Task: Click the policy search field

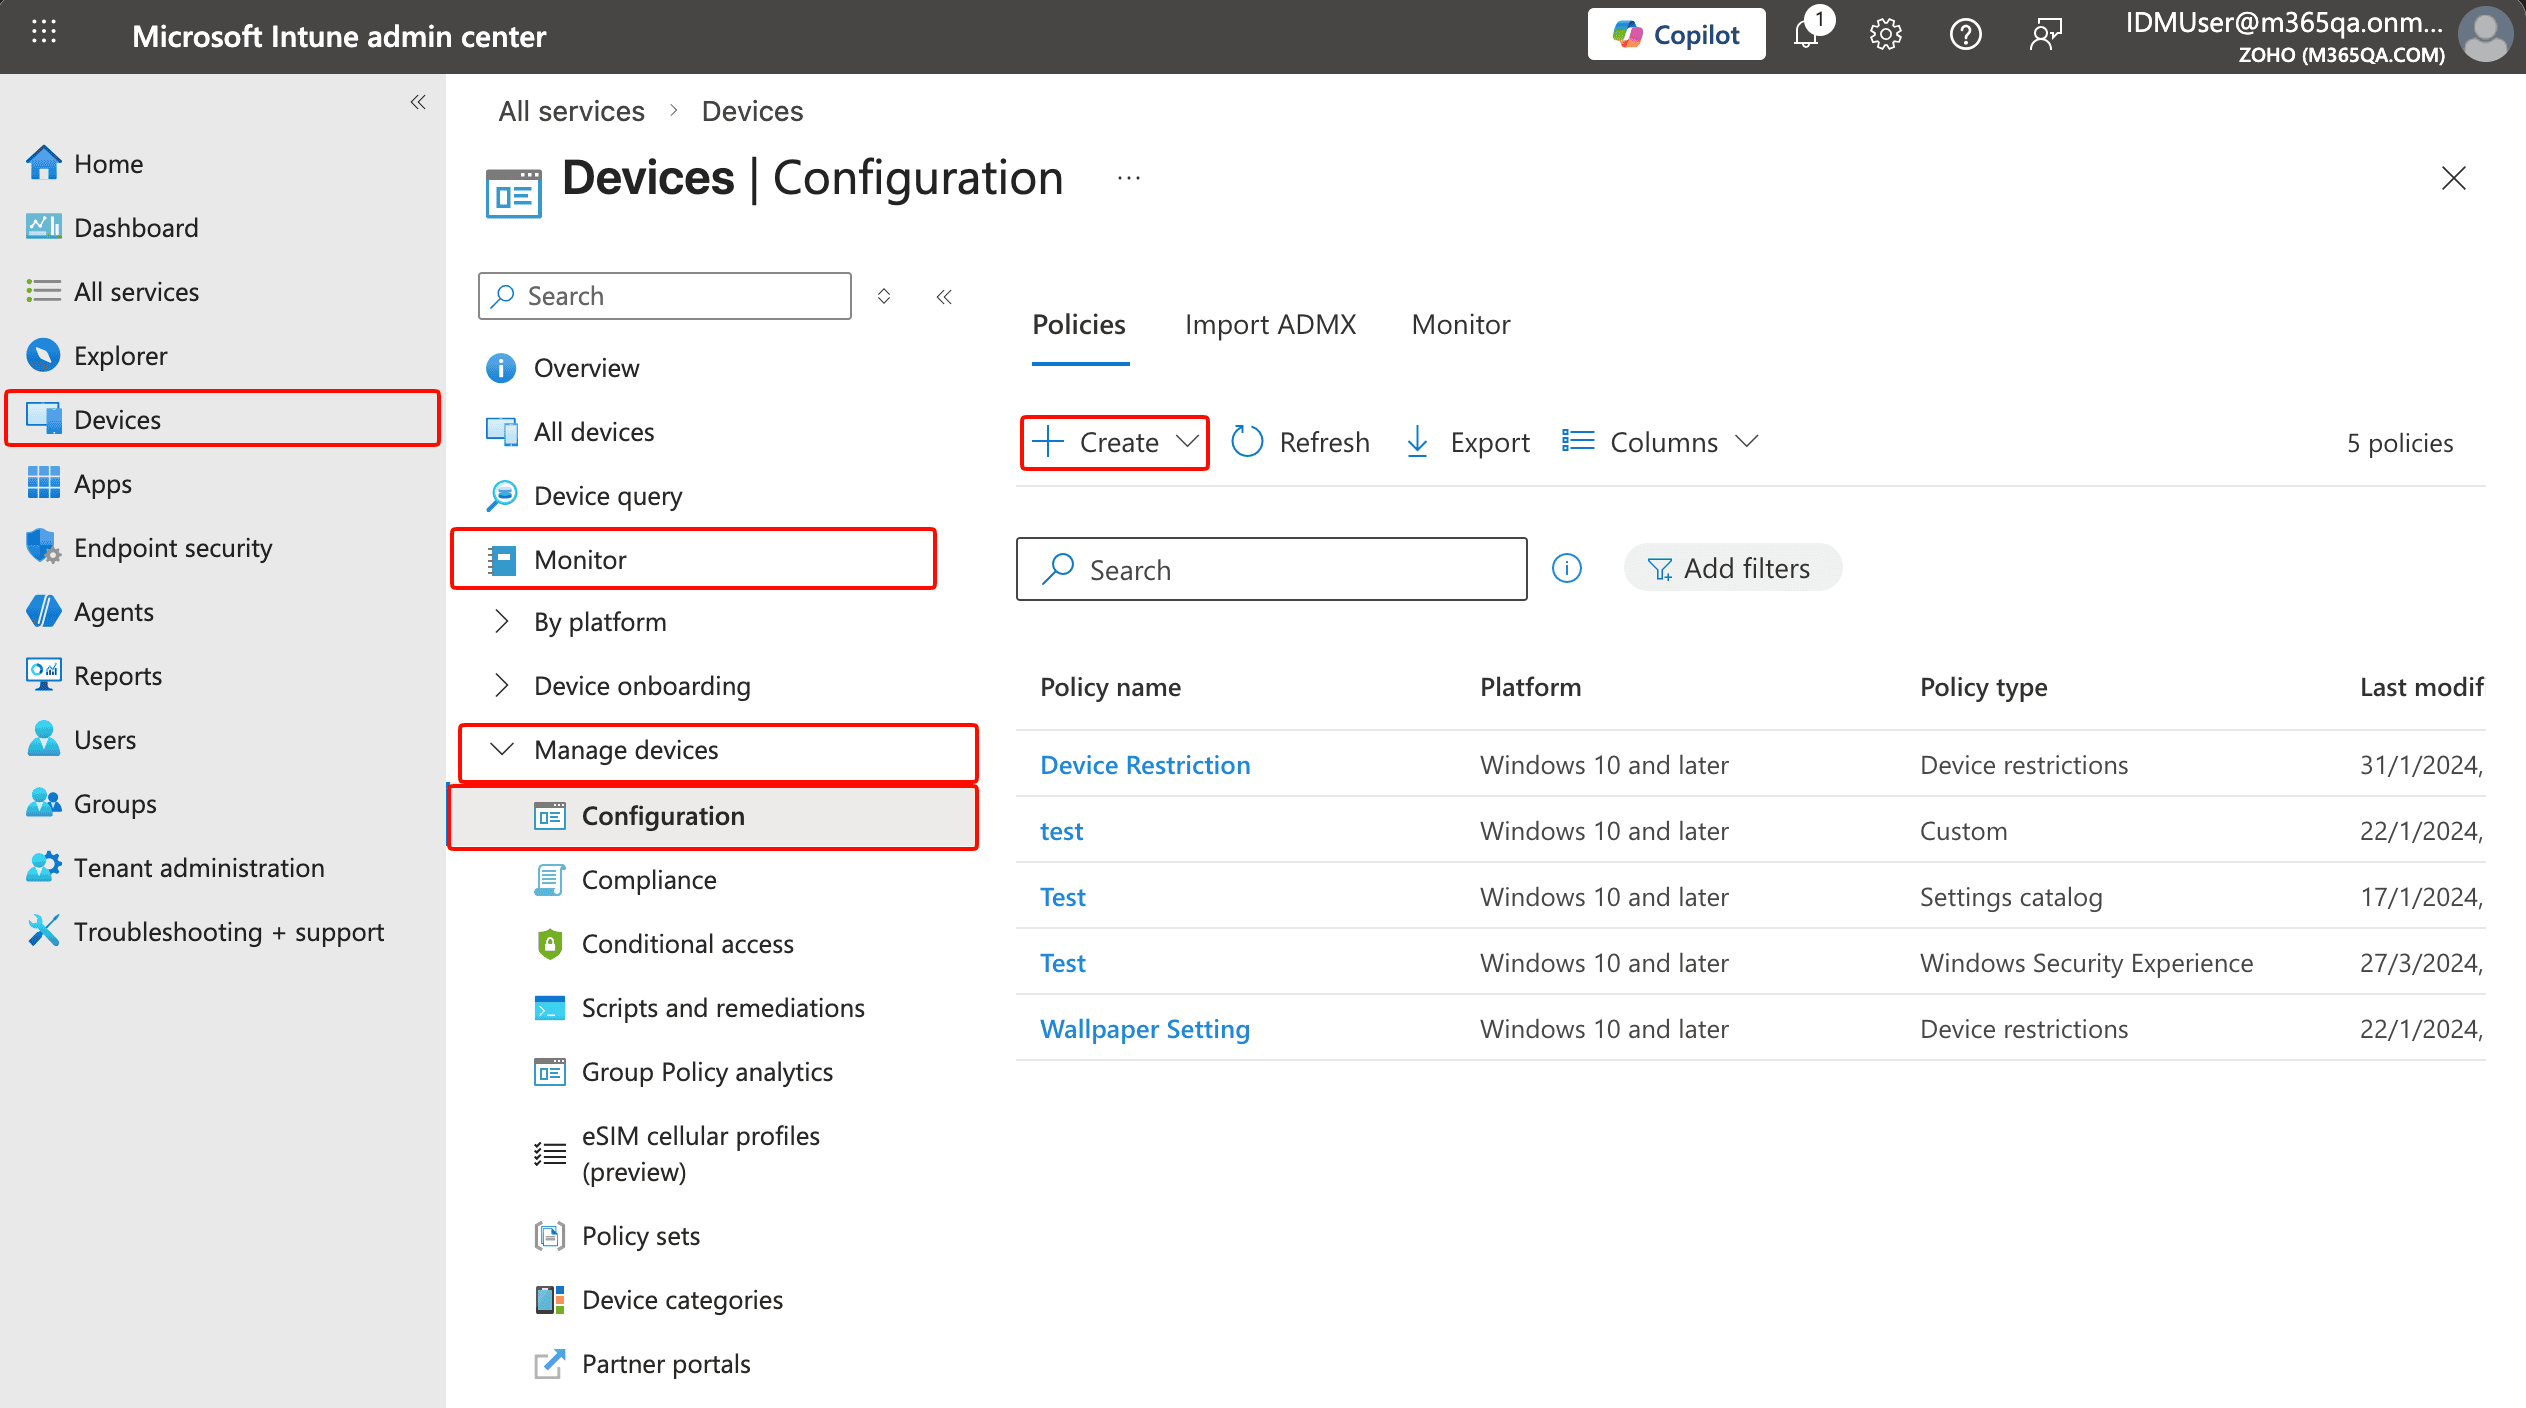Action: pos(1270,569)
